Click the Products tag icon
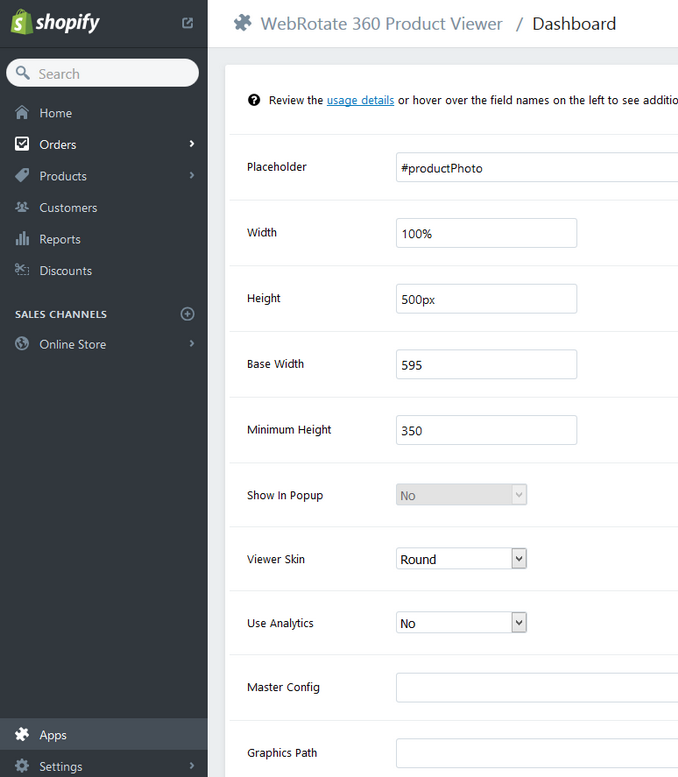 point(22,175)
